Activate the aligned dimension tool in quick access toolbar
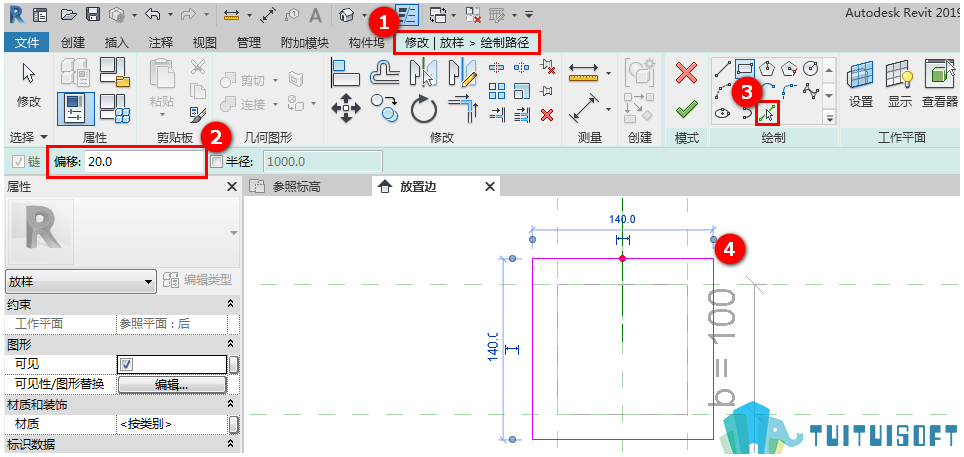Image resolution: width=964 pixels, height=457 pixels. pyautogui.click(x=269, y=14)
